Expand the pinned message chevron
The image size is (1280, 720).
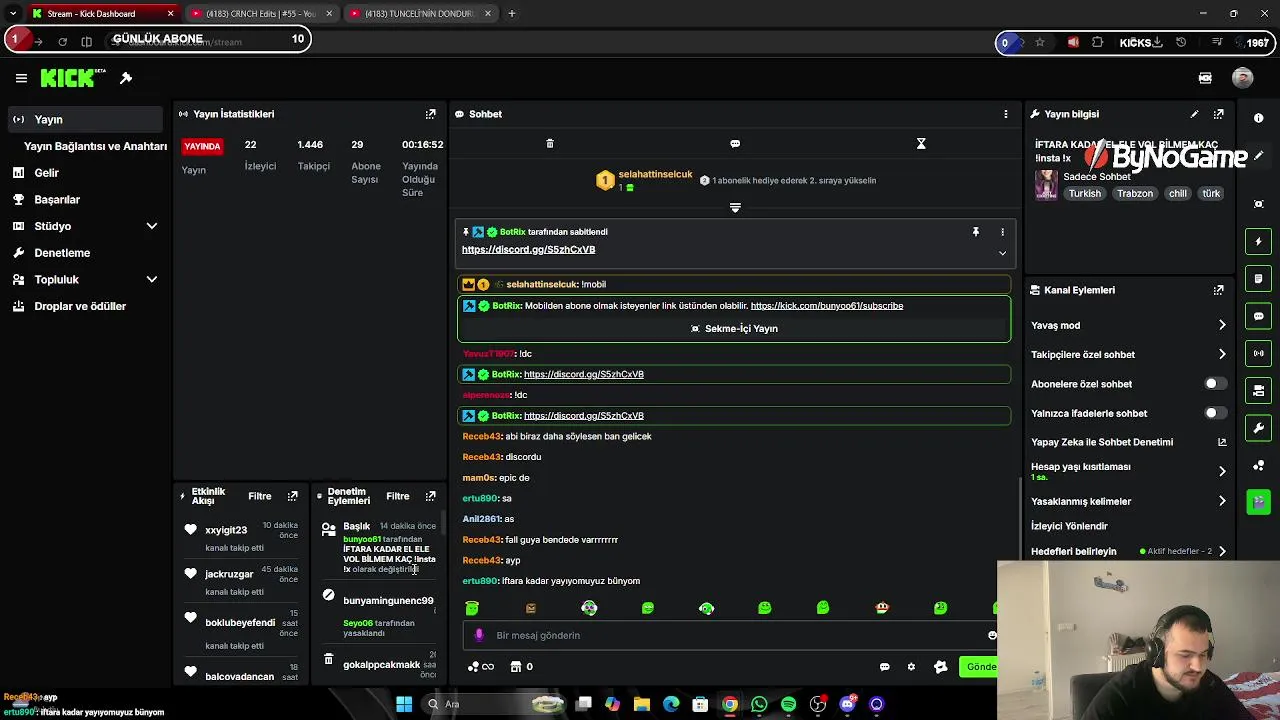[1002, 253]
